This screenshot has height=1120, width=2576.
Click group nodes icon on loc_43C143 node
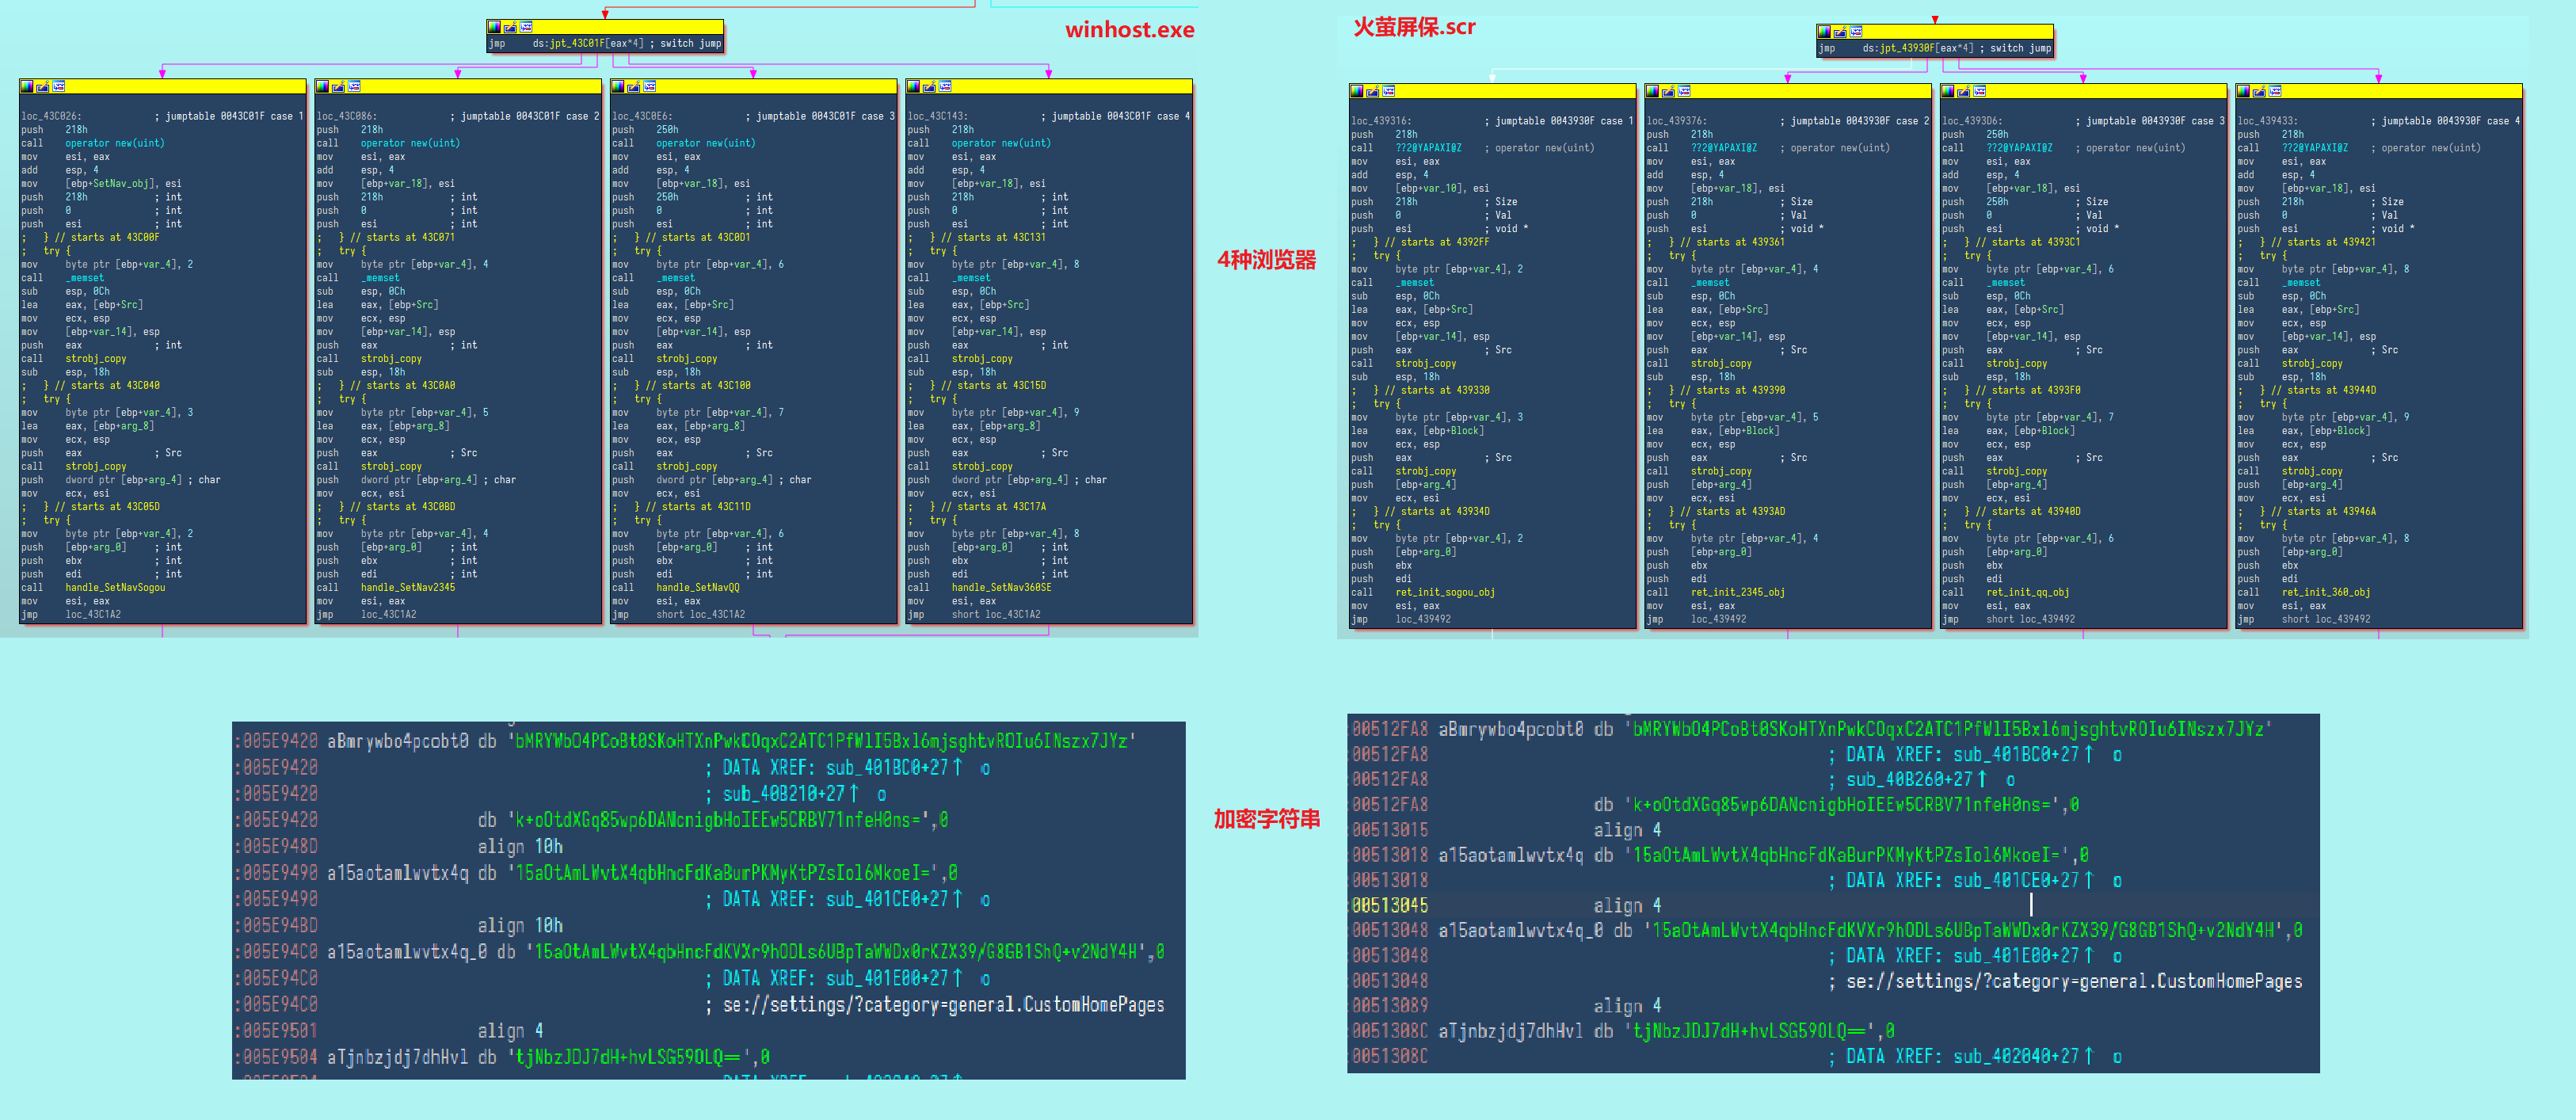945,87
